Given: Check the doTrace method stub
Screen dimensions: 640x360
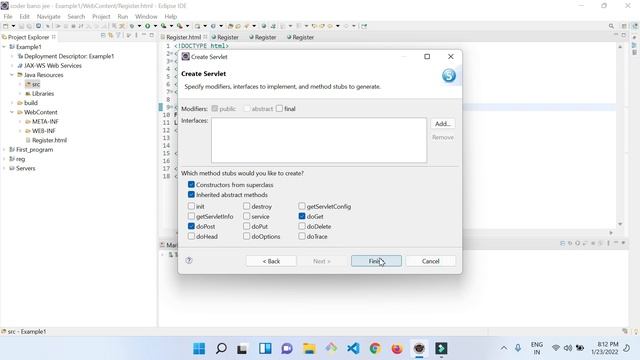Looking at the screenshot, I should (302, 236).
